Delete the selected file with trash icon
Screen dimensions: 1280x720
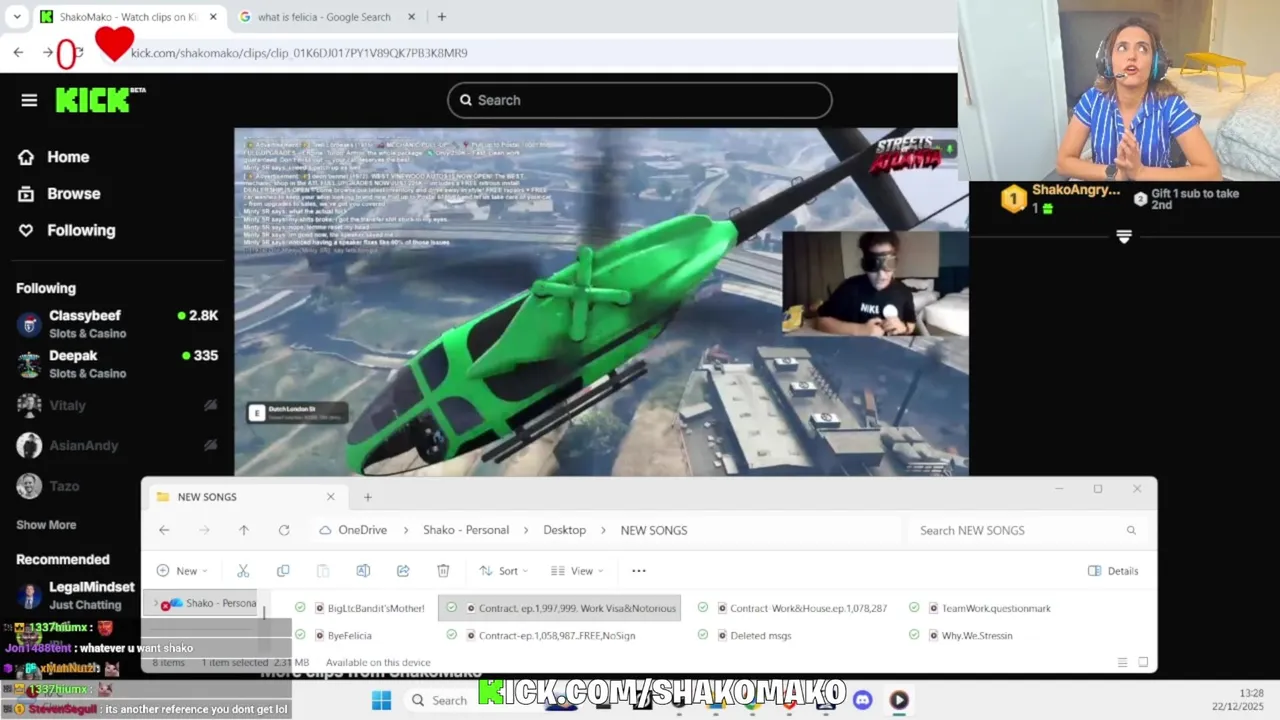(x=443, y=571)
